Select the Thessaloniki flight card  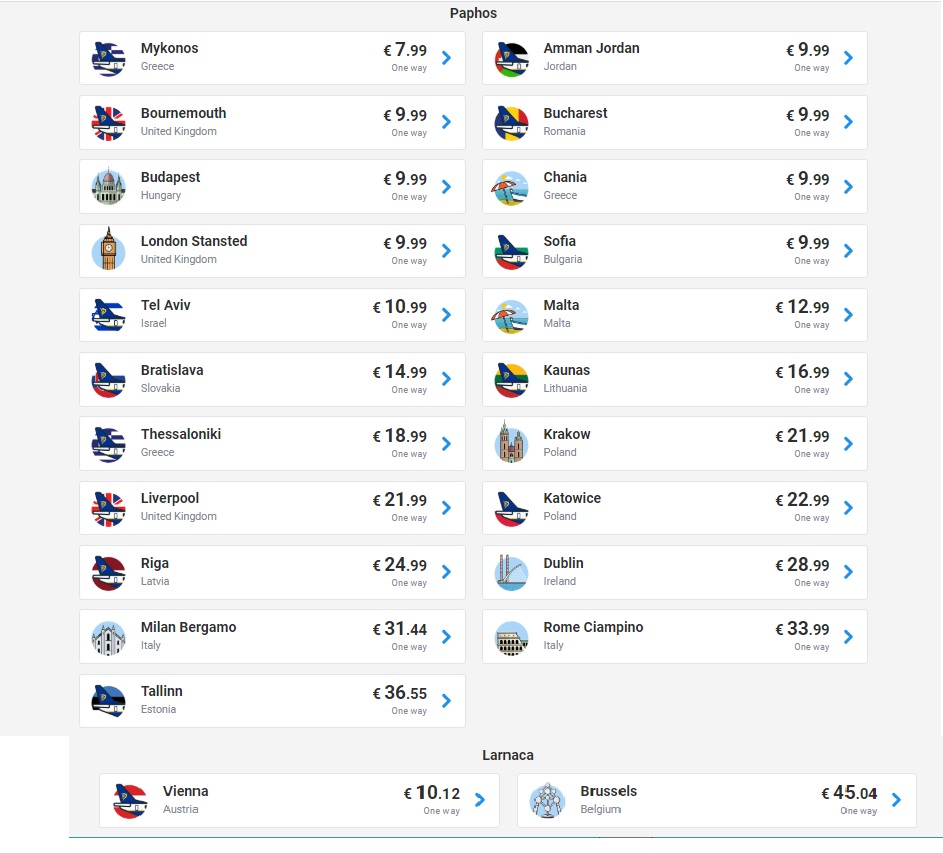tap(272, 443)
